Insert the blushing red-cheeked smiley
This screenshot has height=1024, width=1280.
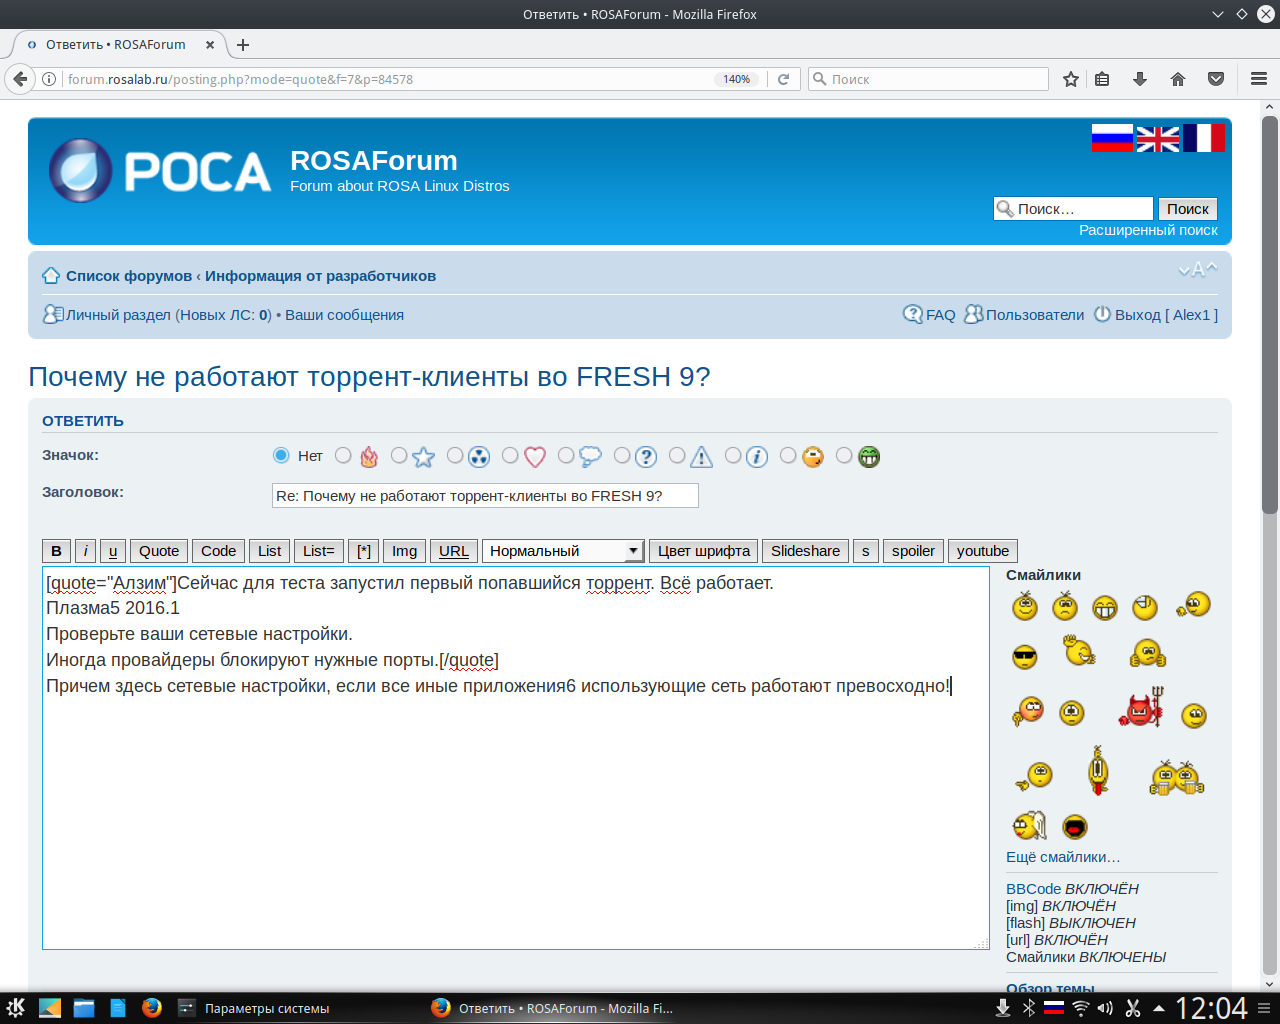click(x=1027, y=711)
